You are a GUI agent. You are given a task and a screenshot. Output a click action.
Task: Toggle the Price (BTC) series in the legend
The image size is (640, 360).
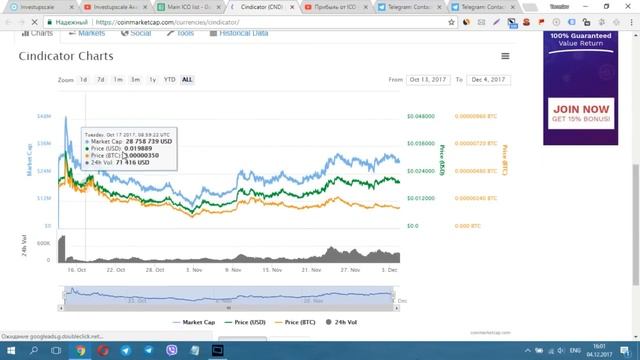pos(296,322)
